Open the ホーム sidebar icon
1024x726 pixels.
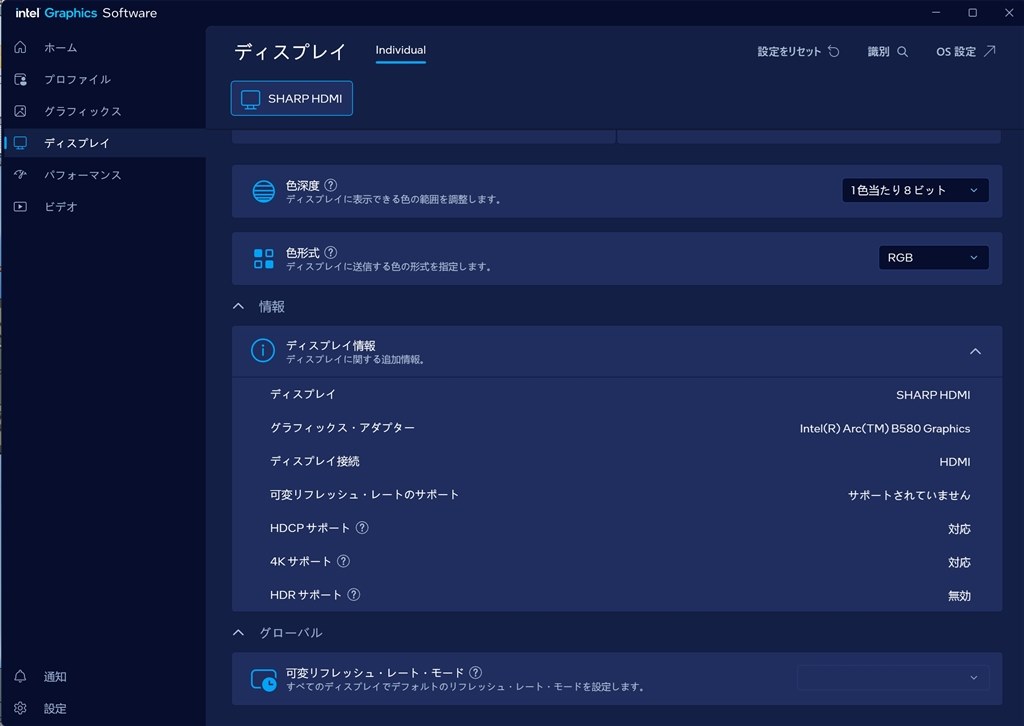point(20,47)
